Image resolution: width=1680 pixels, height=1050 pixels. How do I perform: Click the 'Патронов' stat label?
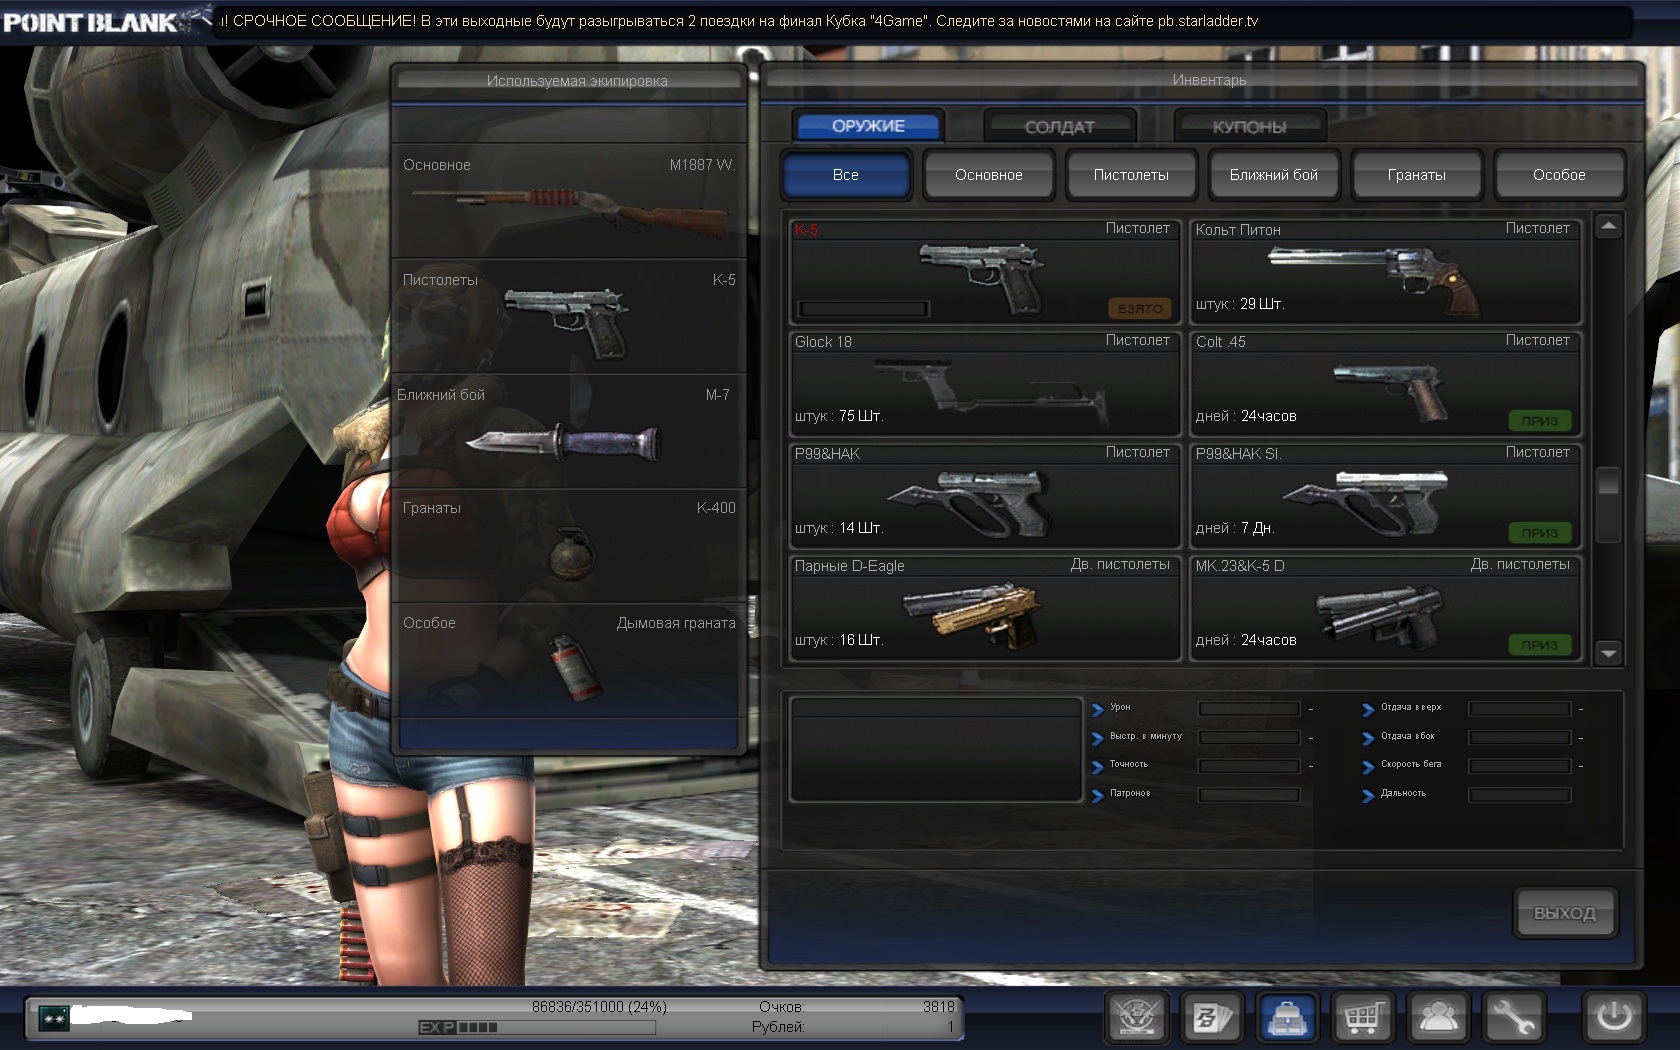1130,793
